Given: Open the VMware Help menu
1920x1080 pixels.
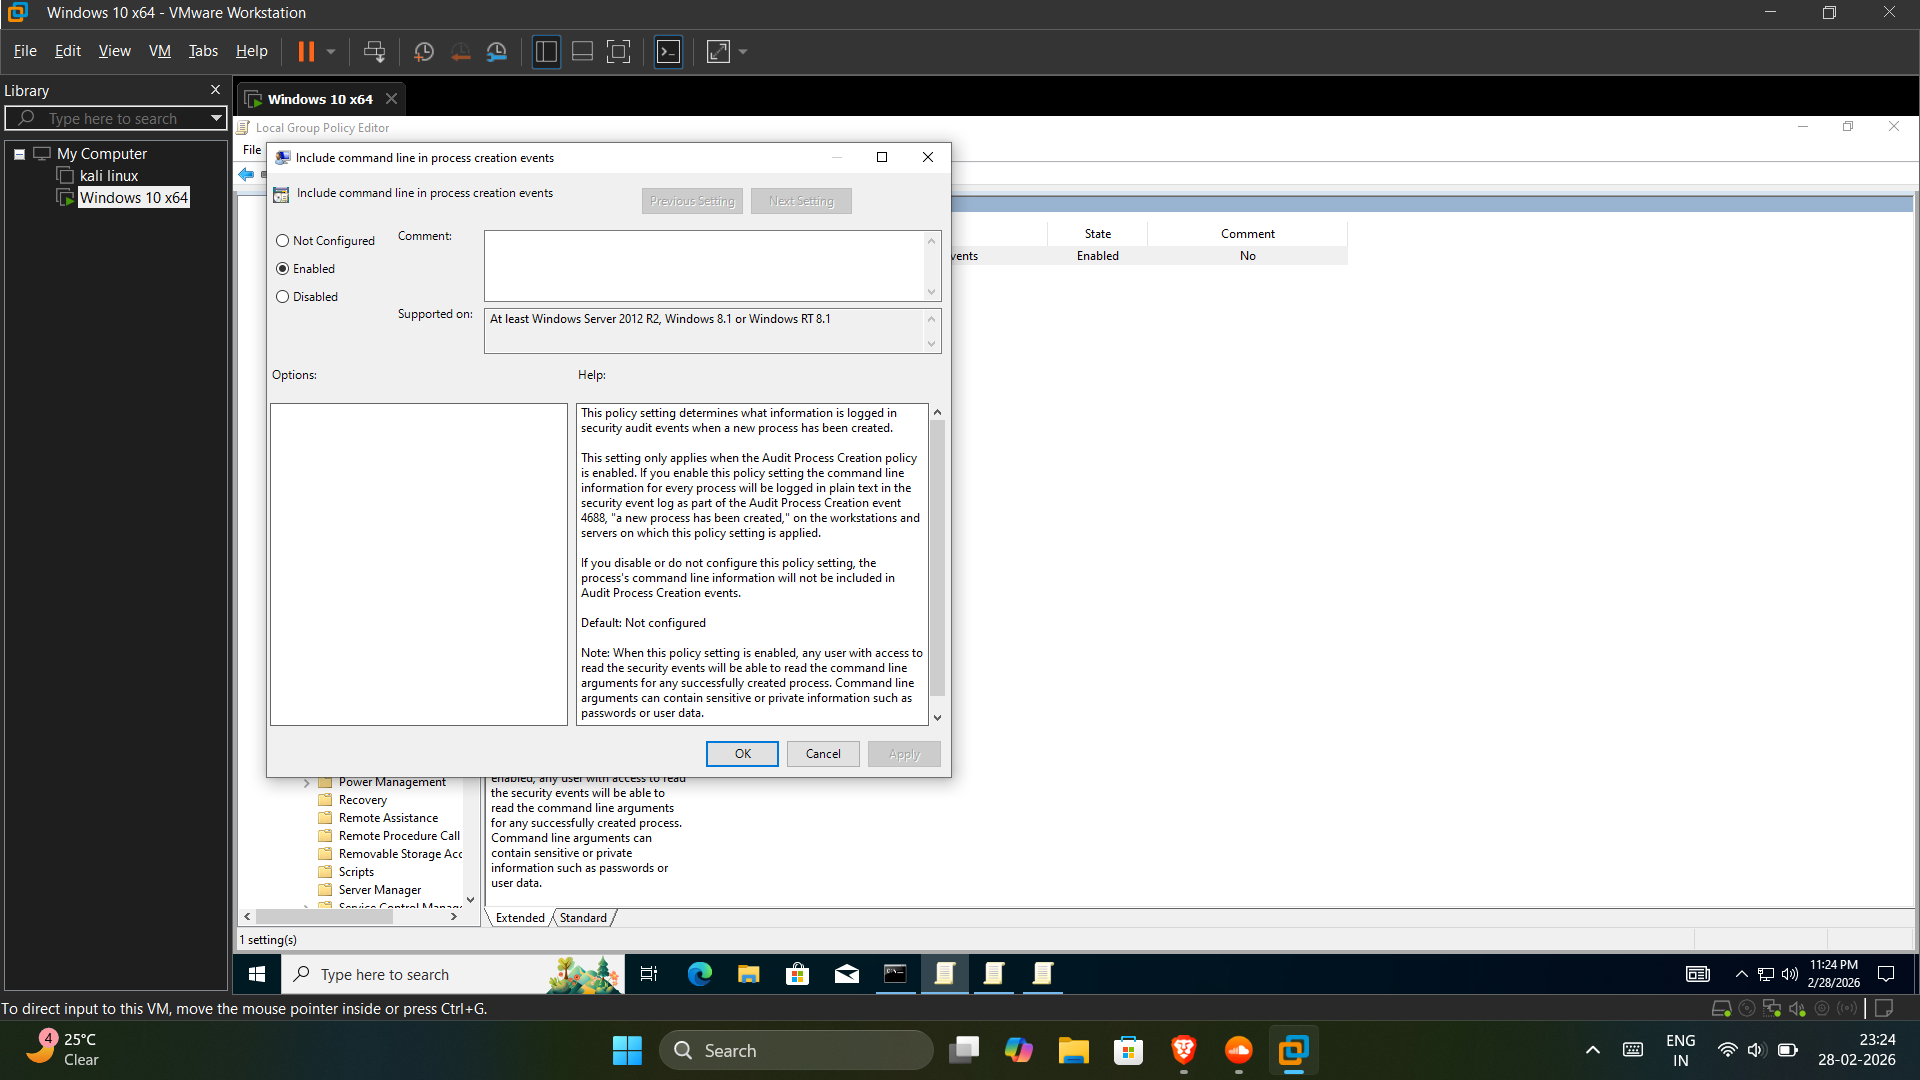Looking at the screenshot, I should [x=251, y=51].
